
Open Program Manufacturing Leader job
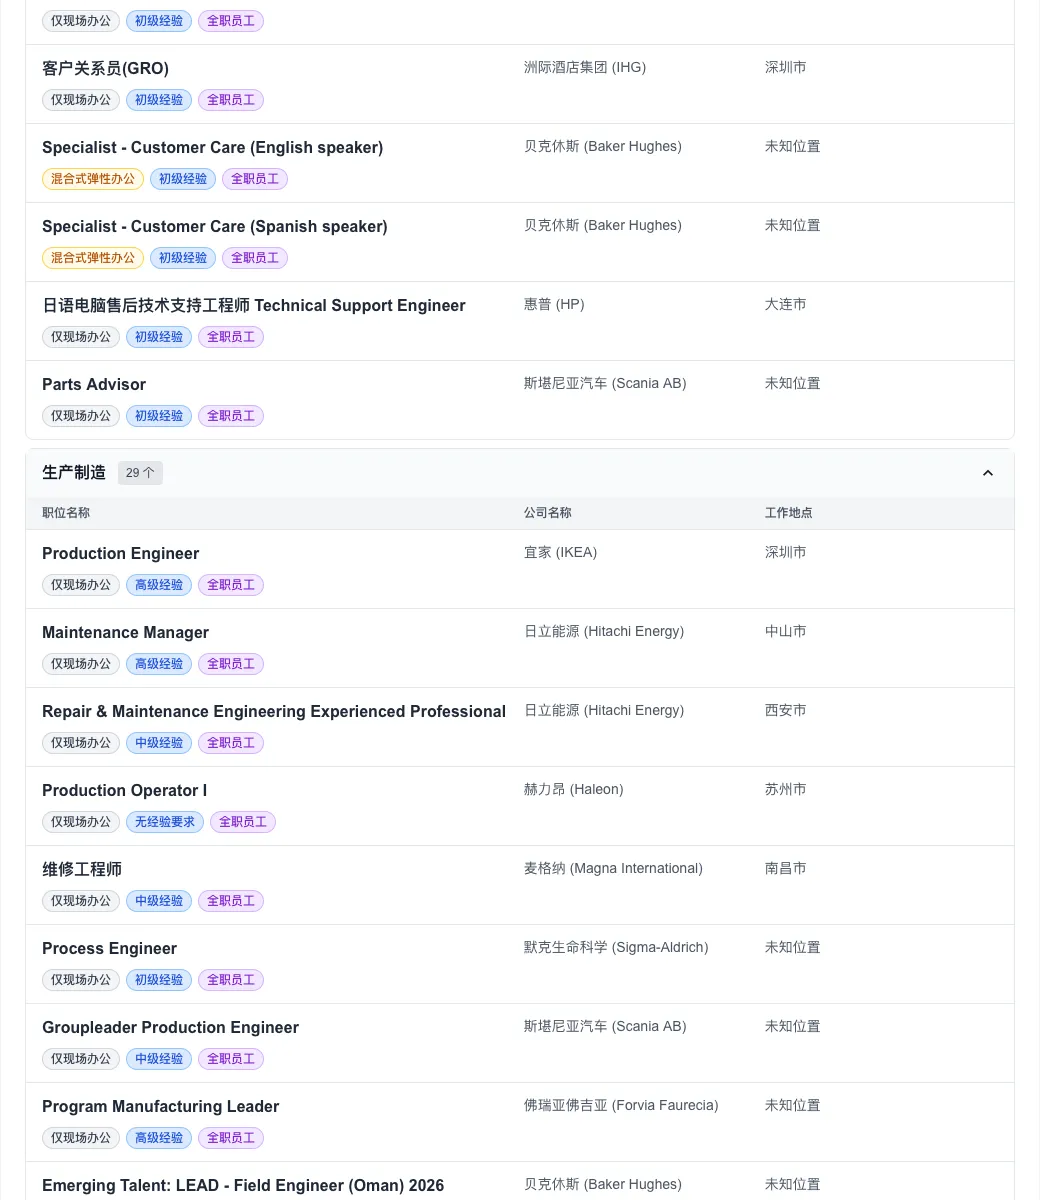160,1107
